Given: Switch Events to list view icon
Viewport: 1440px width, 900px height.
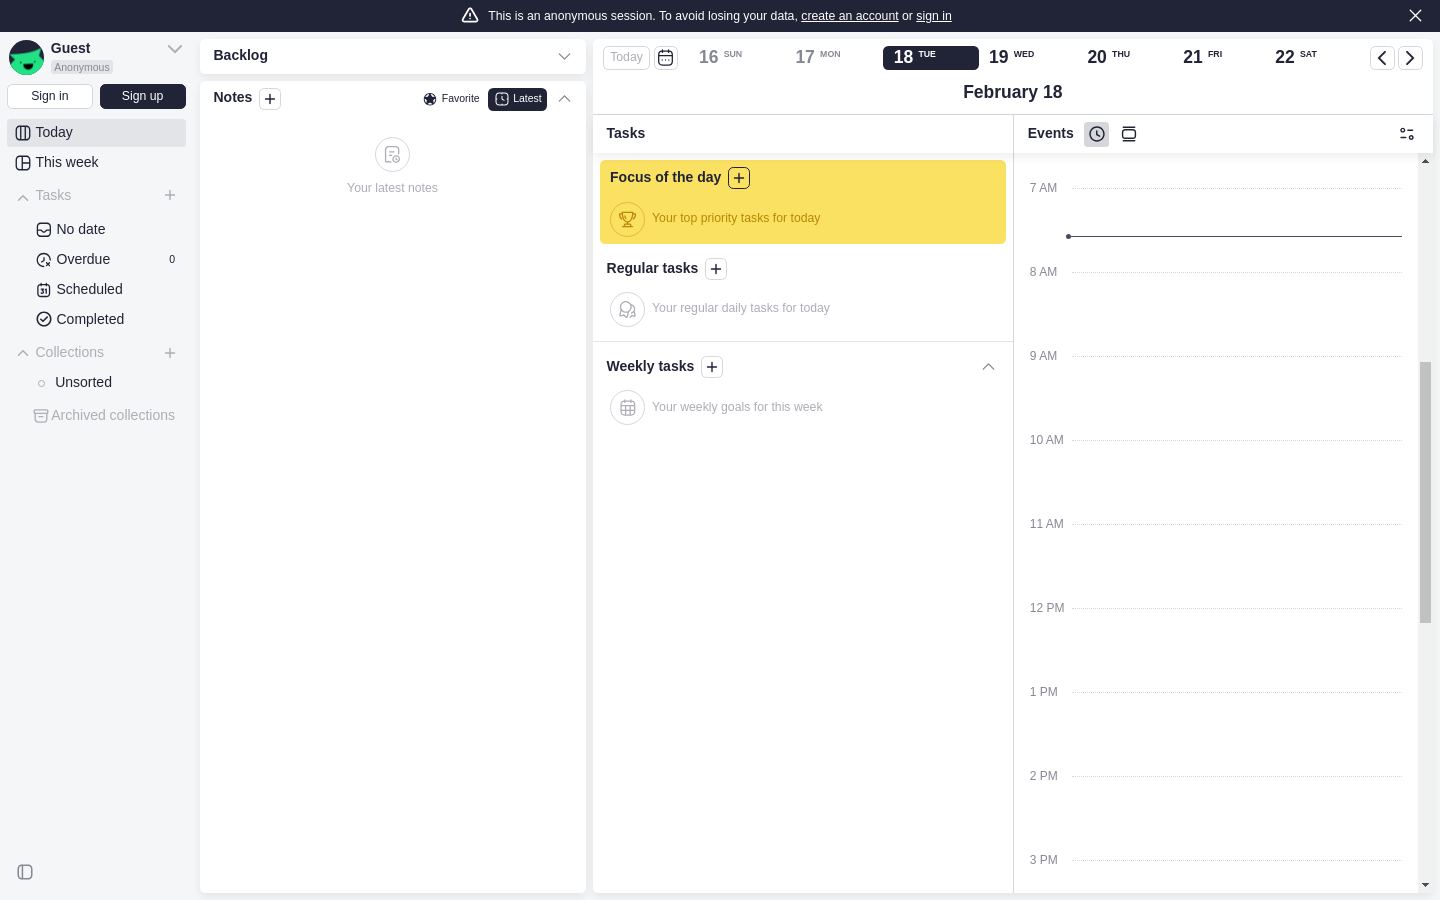Looking at the screenshot, I should (x=1129, y=134).
